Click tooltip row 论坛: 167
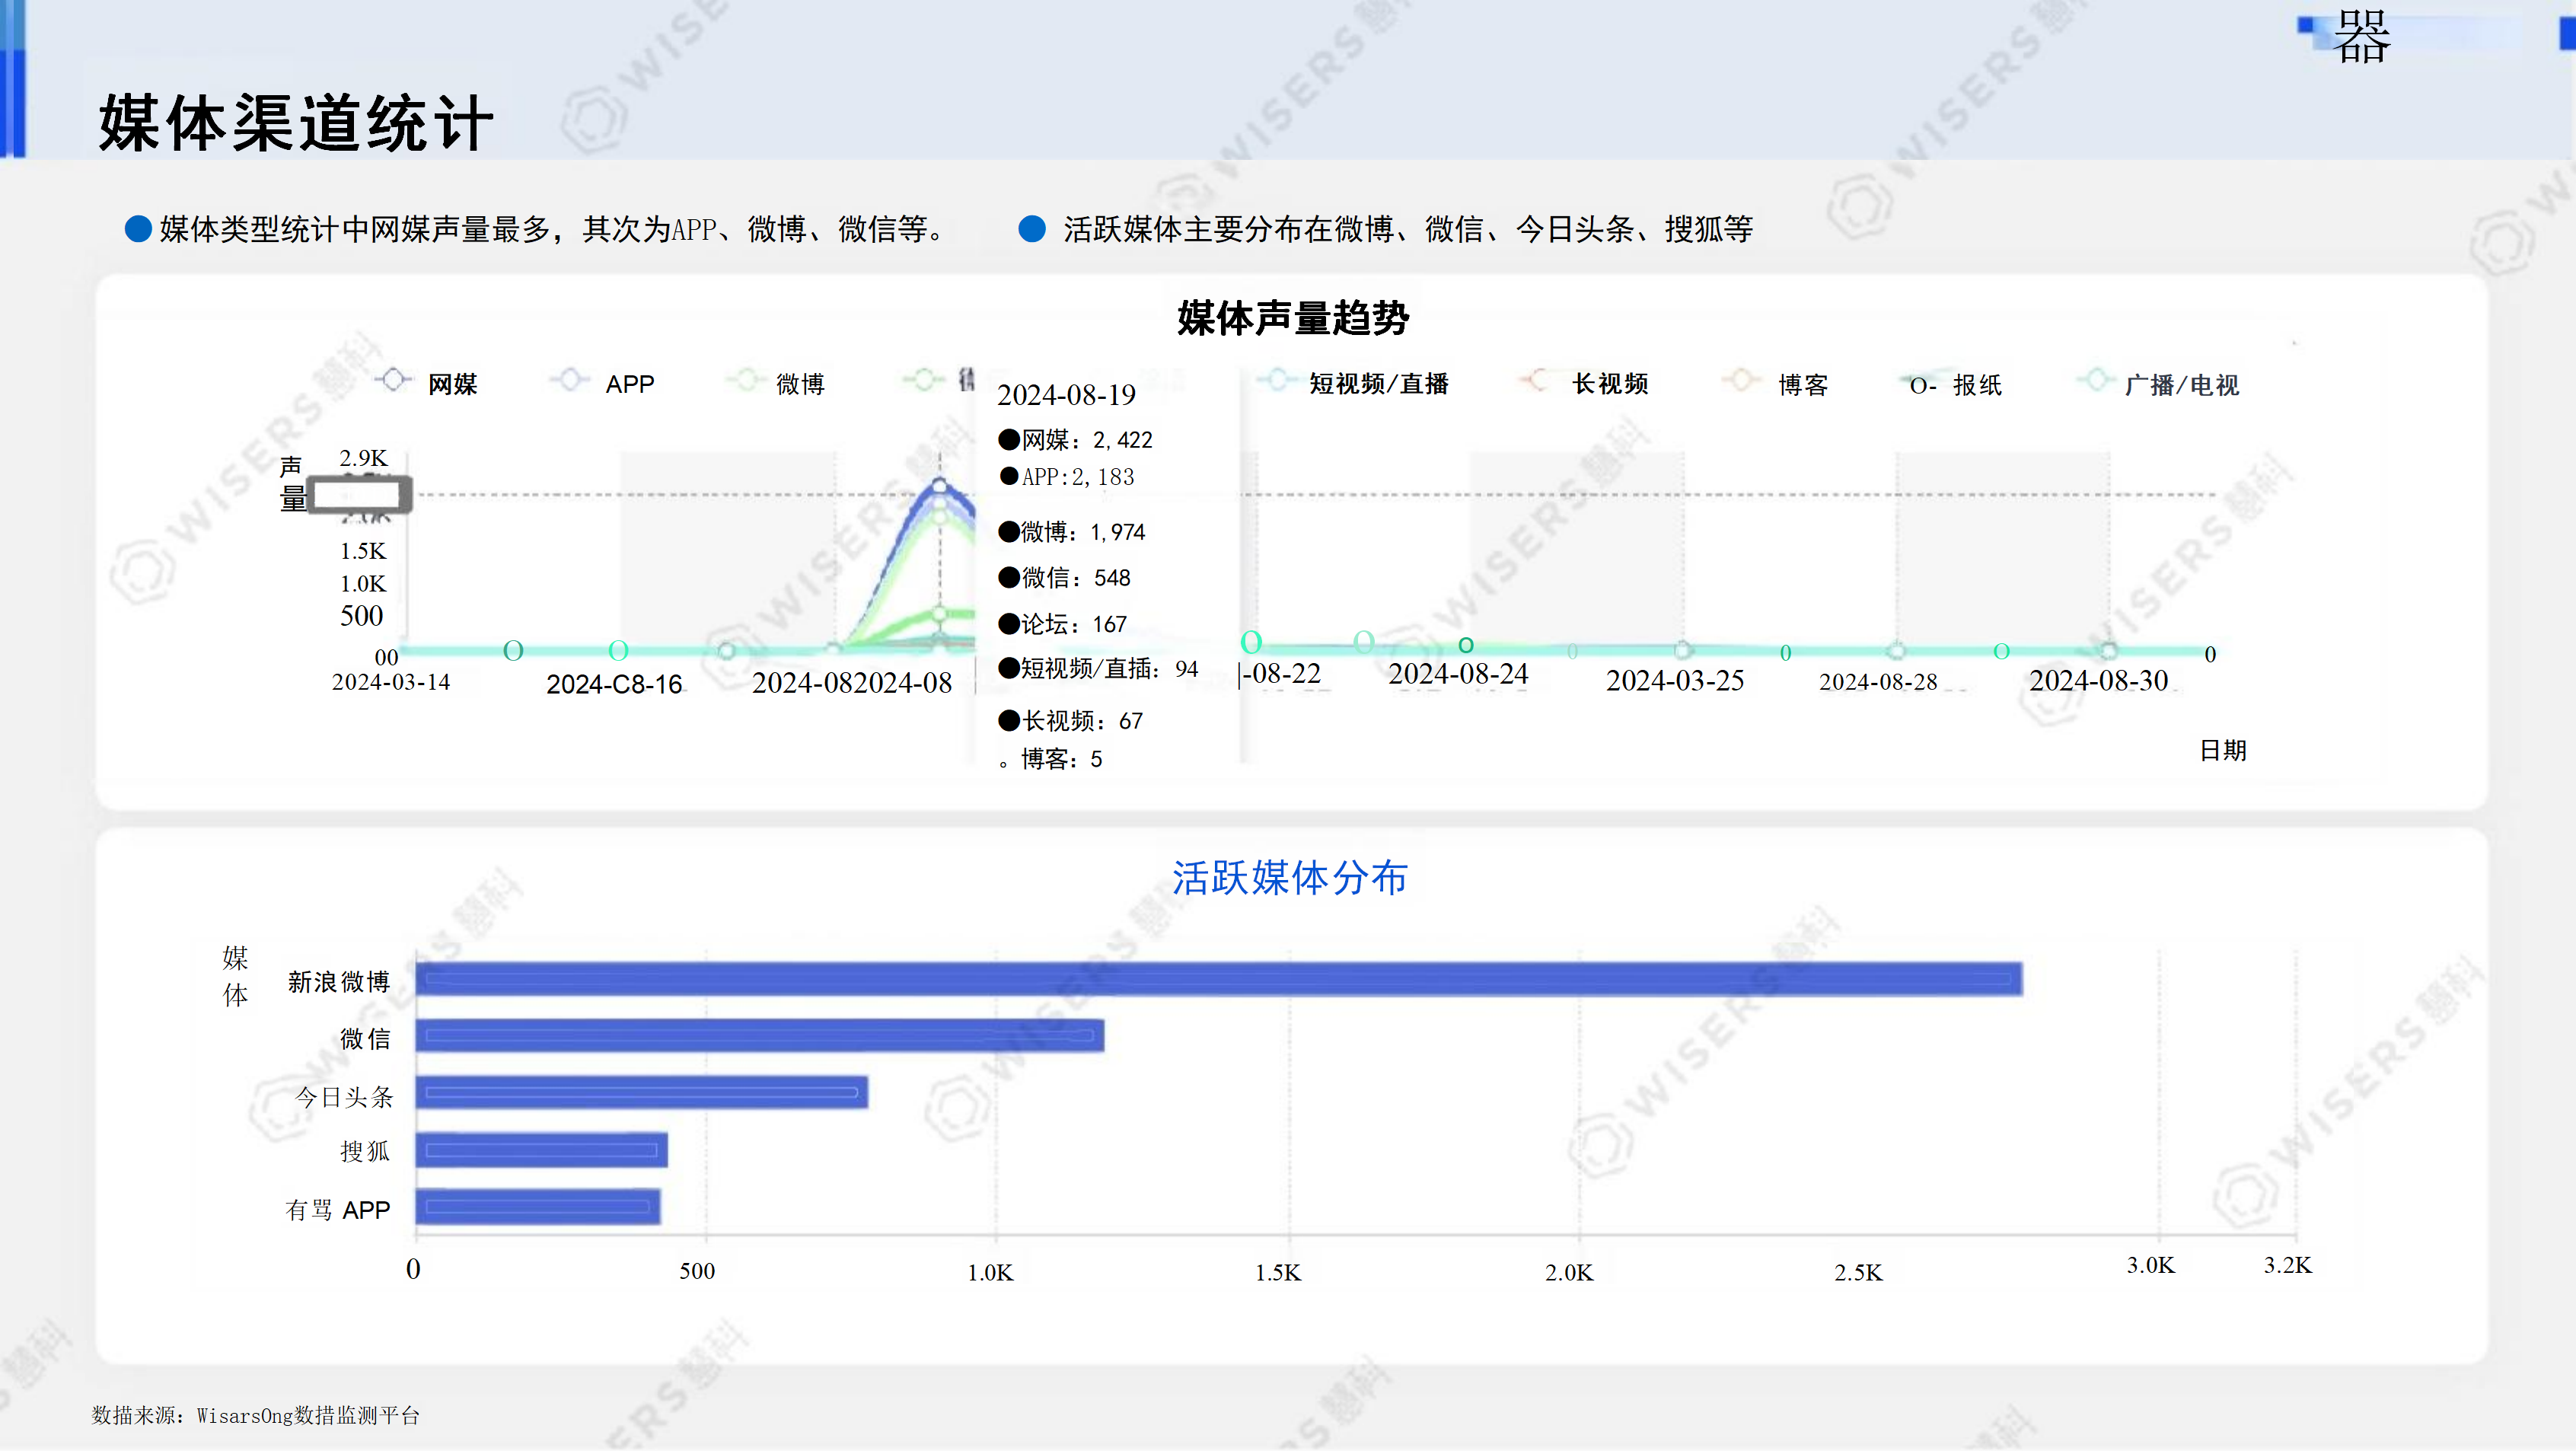Image resolution: width=2576 pixels, height=1451 pixels. pyautogui.click(x=1062, y=624)
